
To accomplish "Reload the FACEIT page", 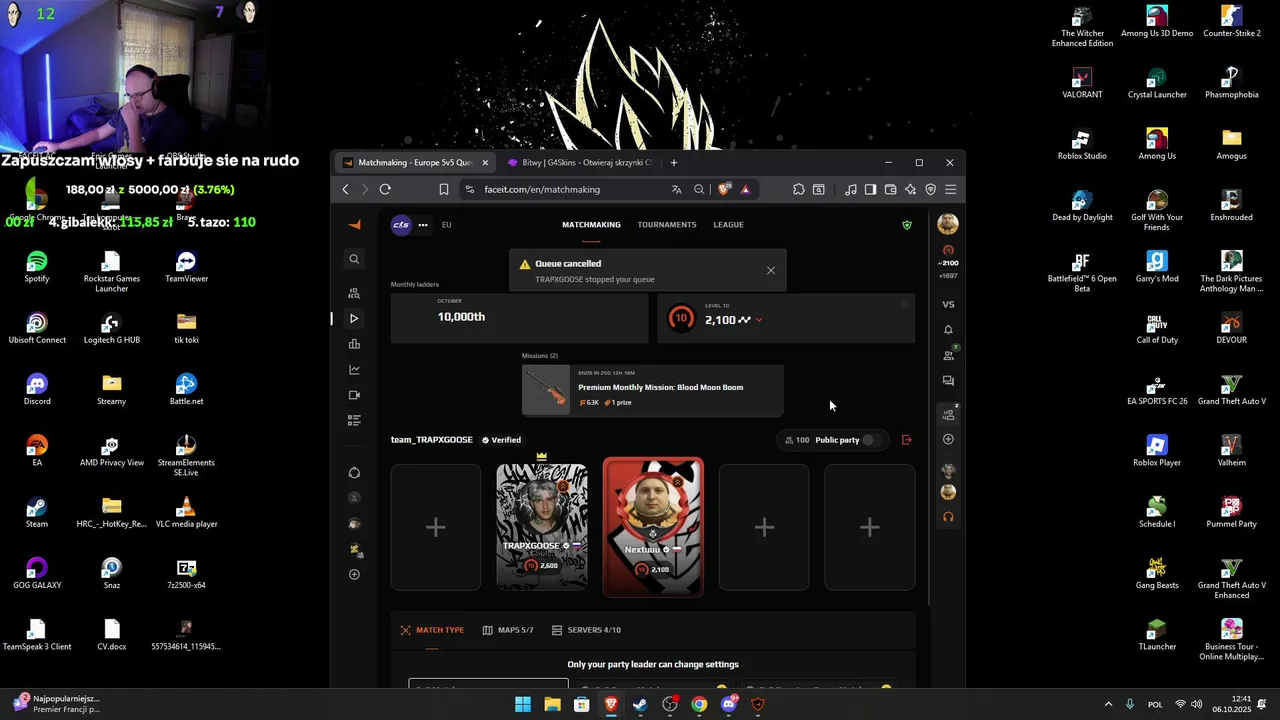I will point(385,189).
